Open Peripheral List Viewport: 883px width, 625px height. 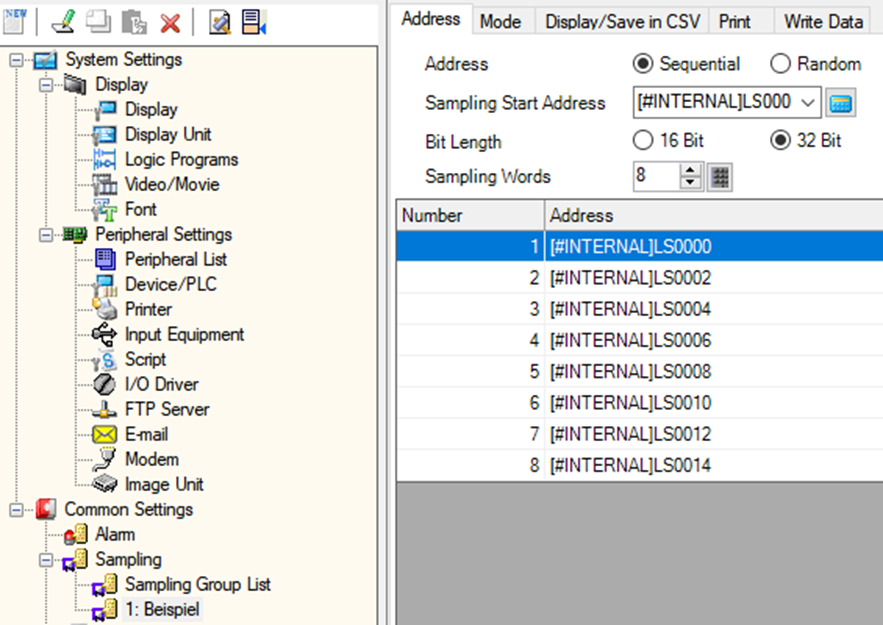pos(176,260)
